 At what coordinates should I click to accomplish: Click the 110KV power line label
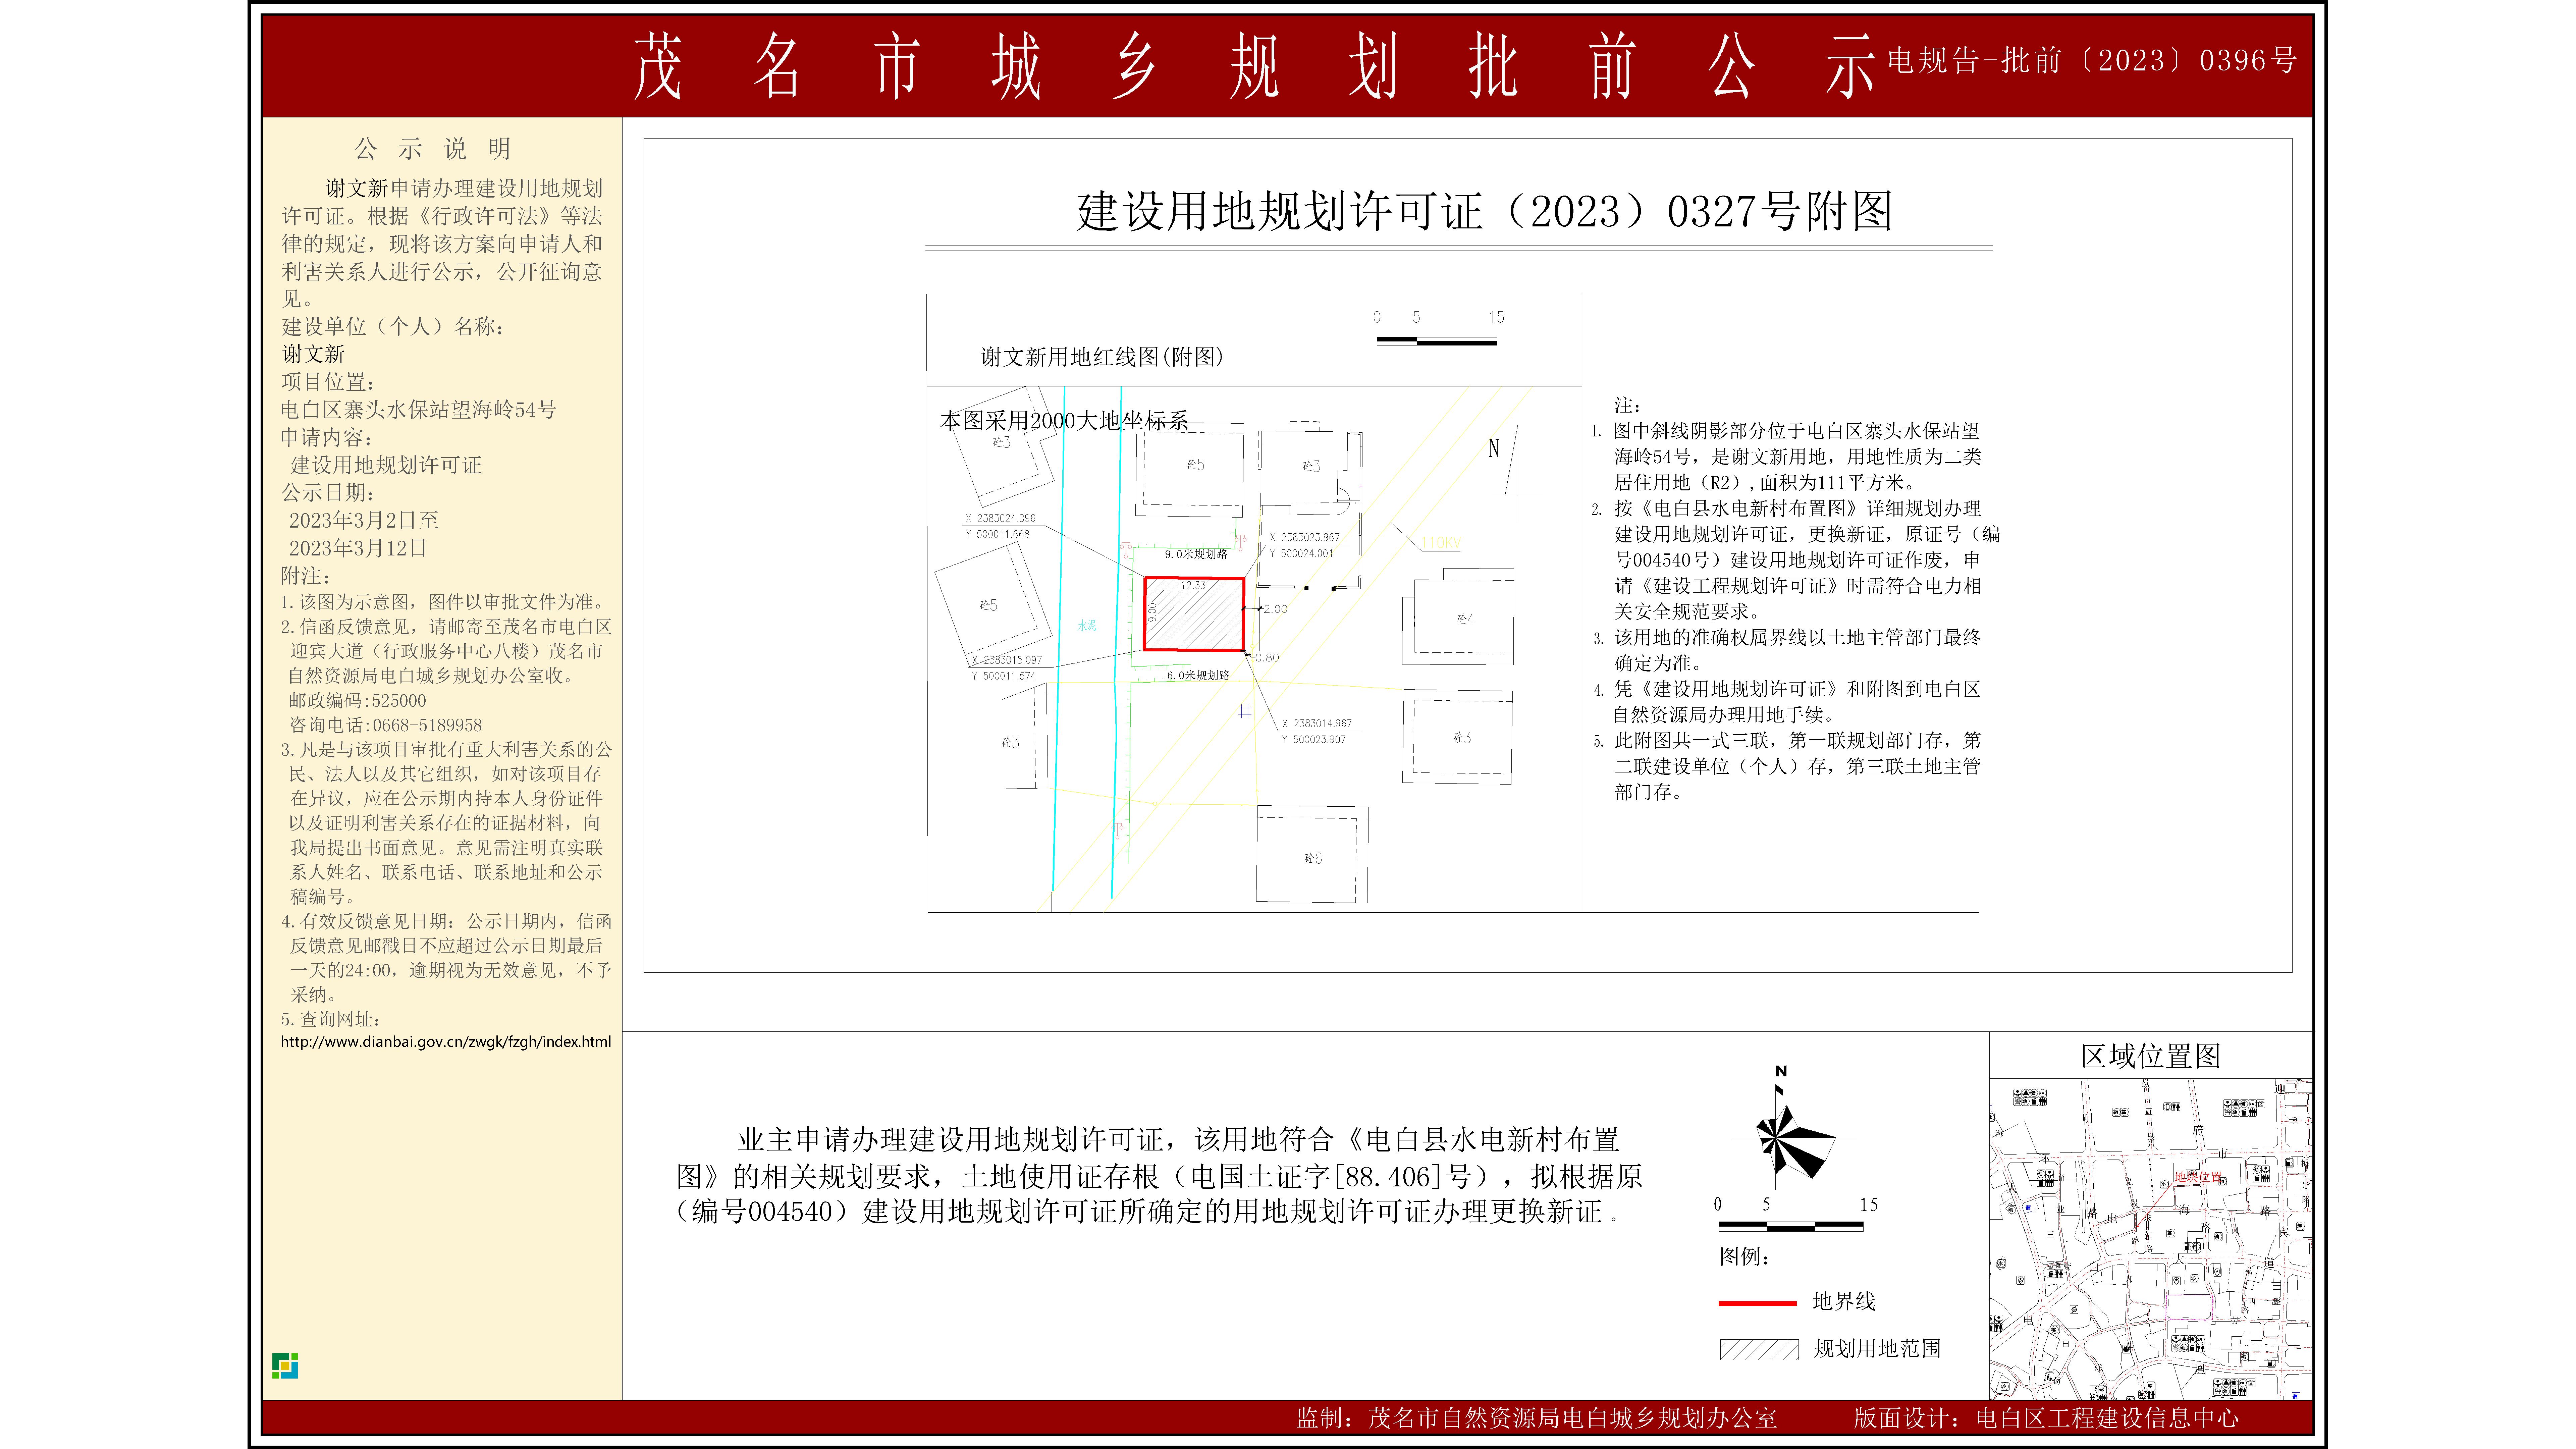point(1441,543)
